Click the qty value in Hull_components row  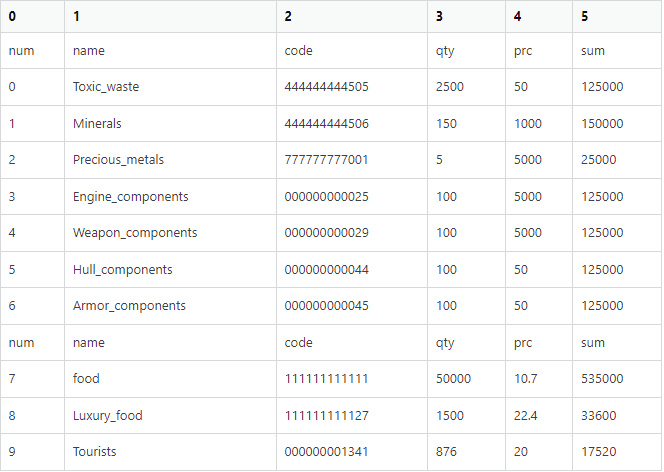(446, 270)
